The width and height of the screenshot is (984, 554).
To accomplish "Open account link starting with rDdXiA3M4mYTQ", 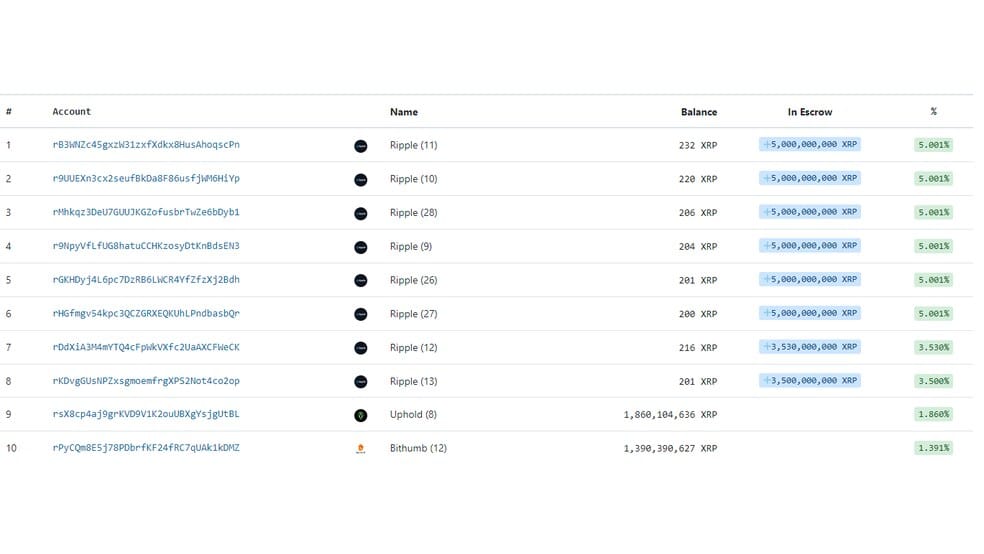I will (146, 347).
